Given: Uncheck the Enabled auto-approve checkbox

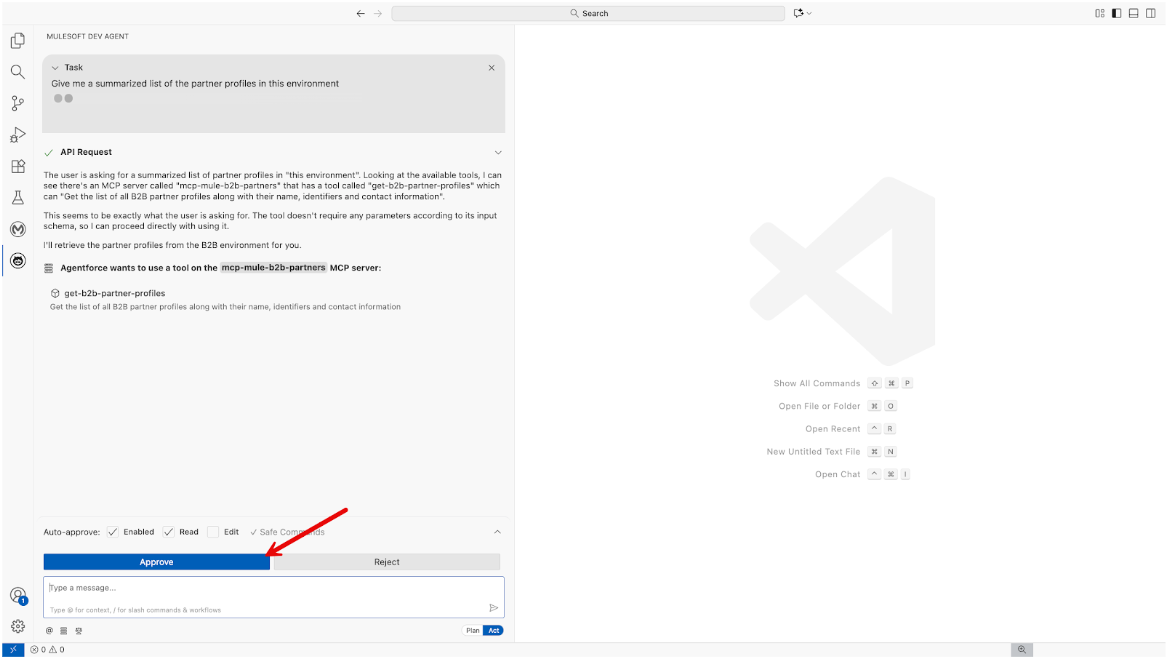Looking at the screenshot, I should click(113, 532).
